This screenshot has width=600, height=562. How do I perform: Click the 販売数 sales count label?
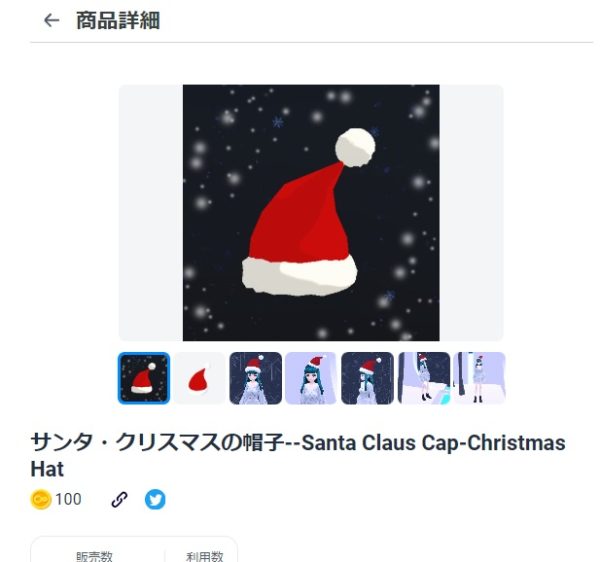point(95,556)
